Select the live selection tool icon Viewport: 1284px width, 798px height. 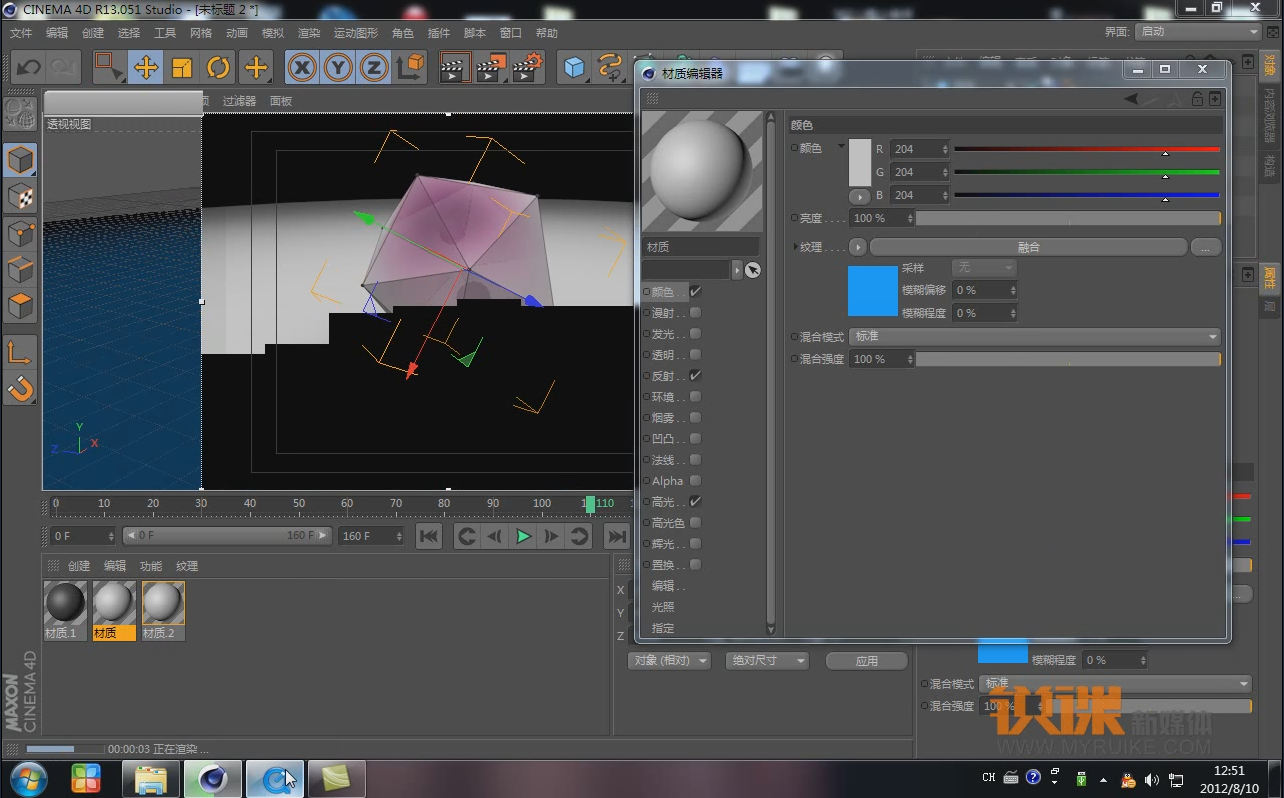(x=108, y=67)
